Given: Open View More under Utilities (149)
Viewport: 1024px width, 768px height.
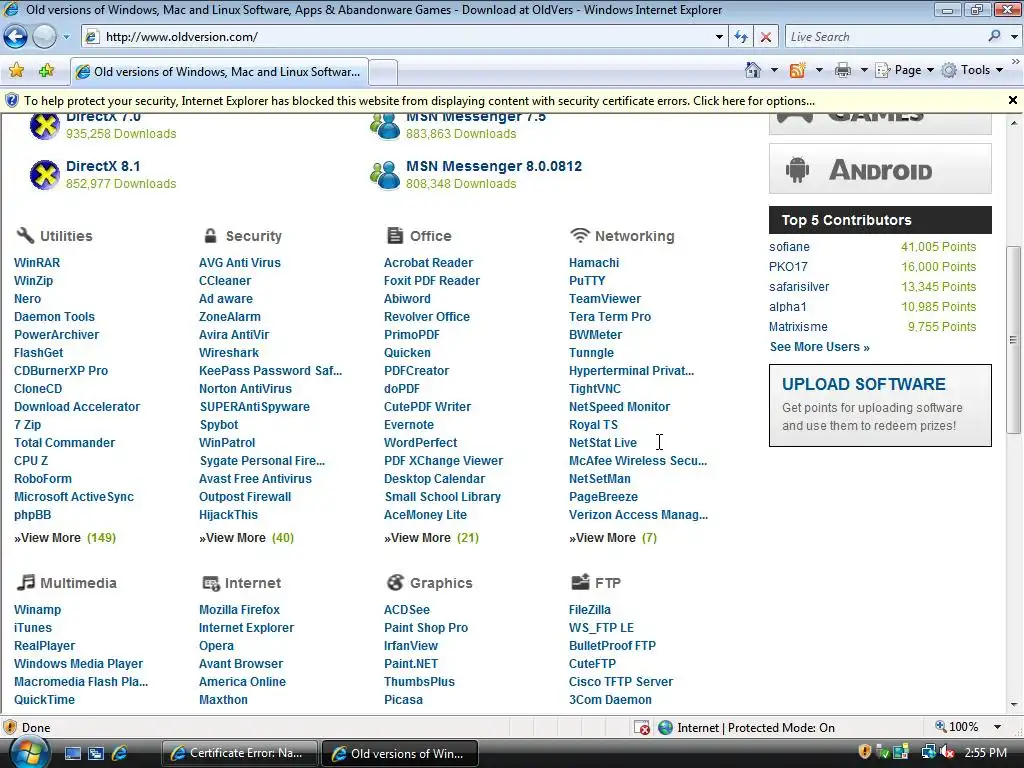Looking at the screenshot, I should [x=65, y=537].
